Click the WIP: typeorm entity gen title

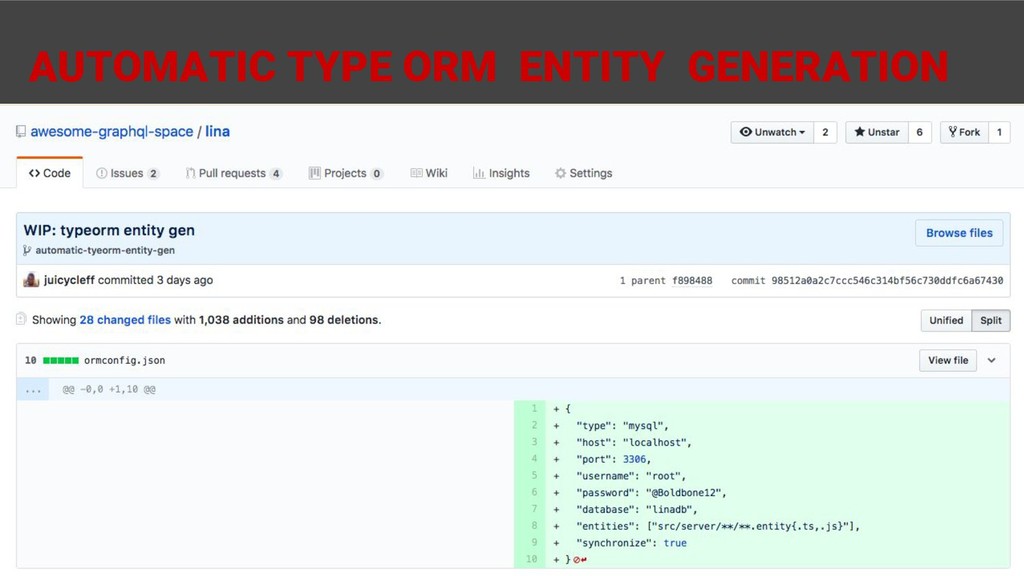pos(109,231)
